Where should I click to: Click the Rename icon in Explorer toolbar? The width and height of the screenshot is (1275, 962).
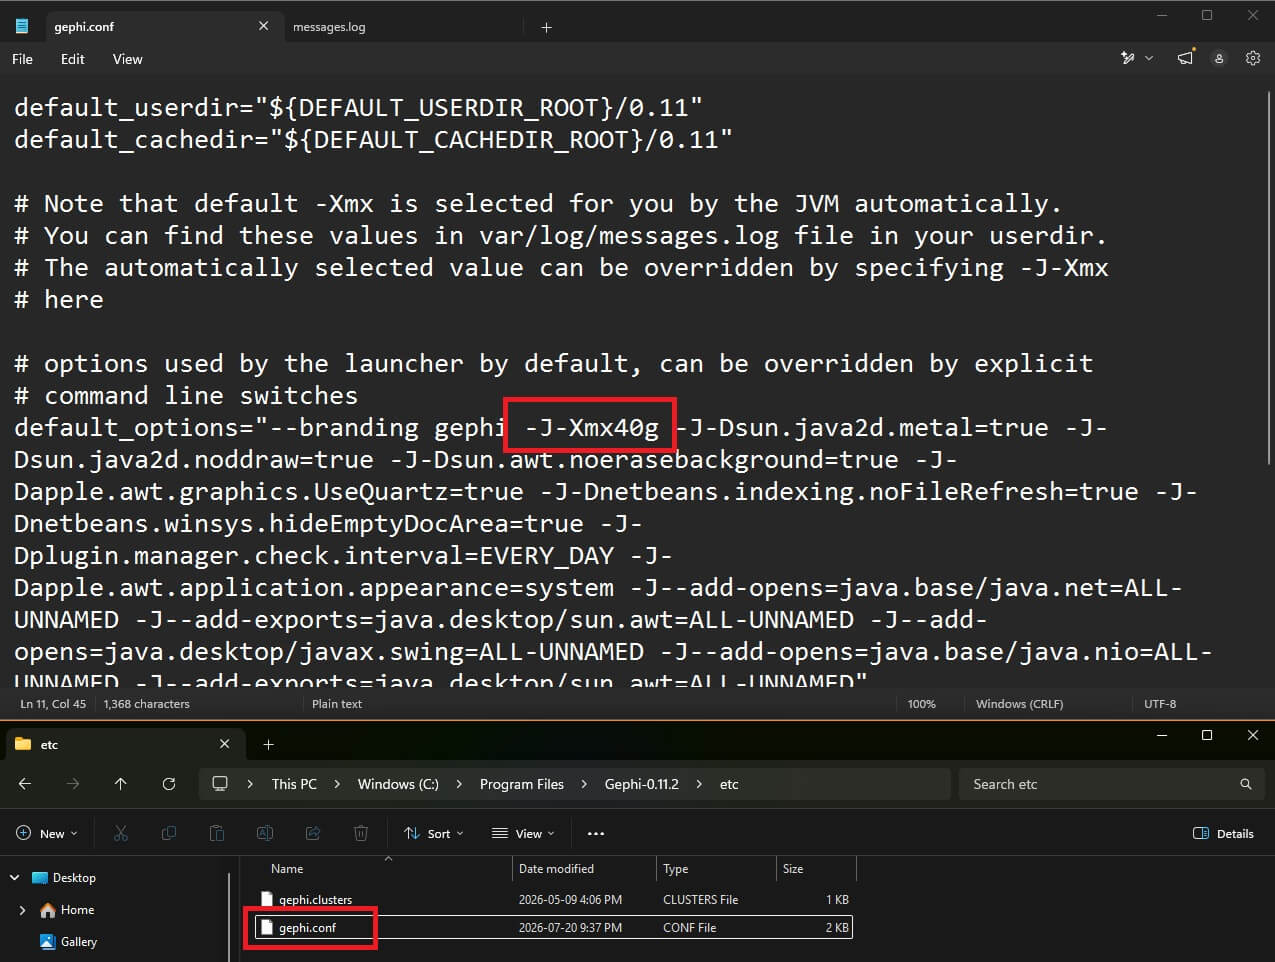[265, 833]
